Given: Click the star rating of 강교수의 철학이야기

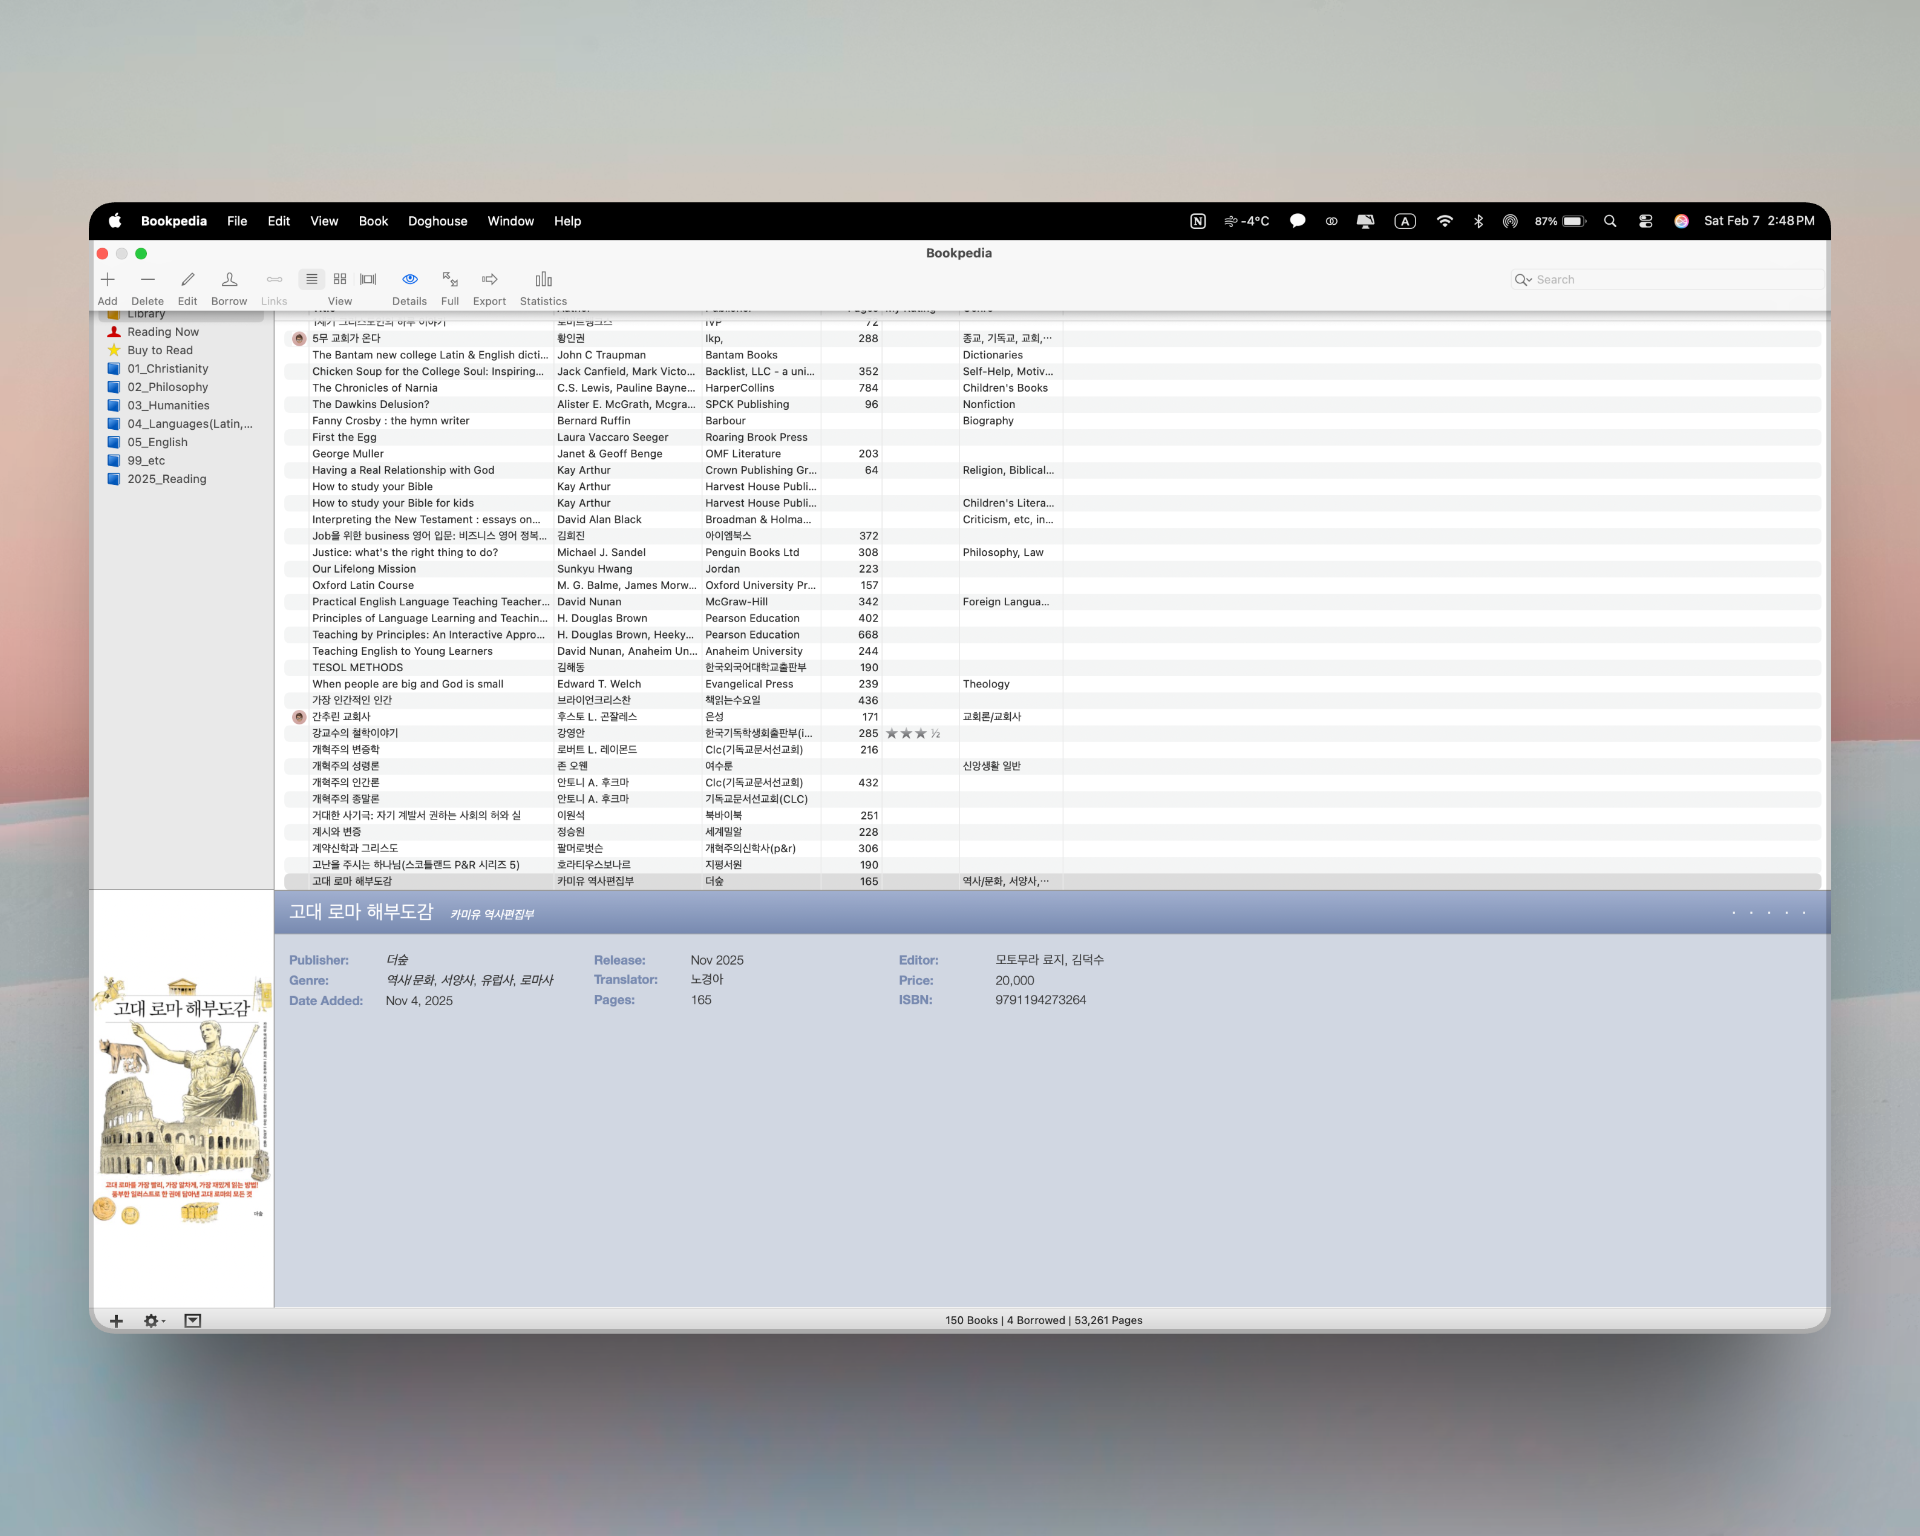Looking at the screenshot, I should (x=912, y=734).
